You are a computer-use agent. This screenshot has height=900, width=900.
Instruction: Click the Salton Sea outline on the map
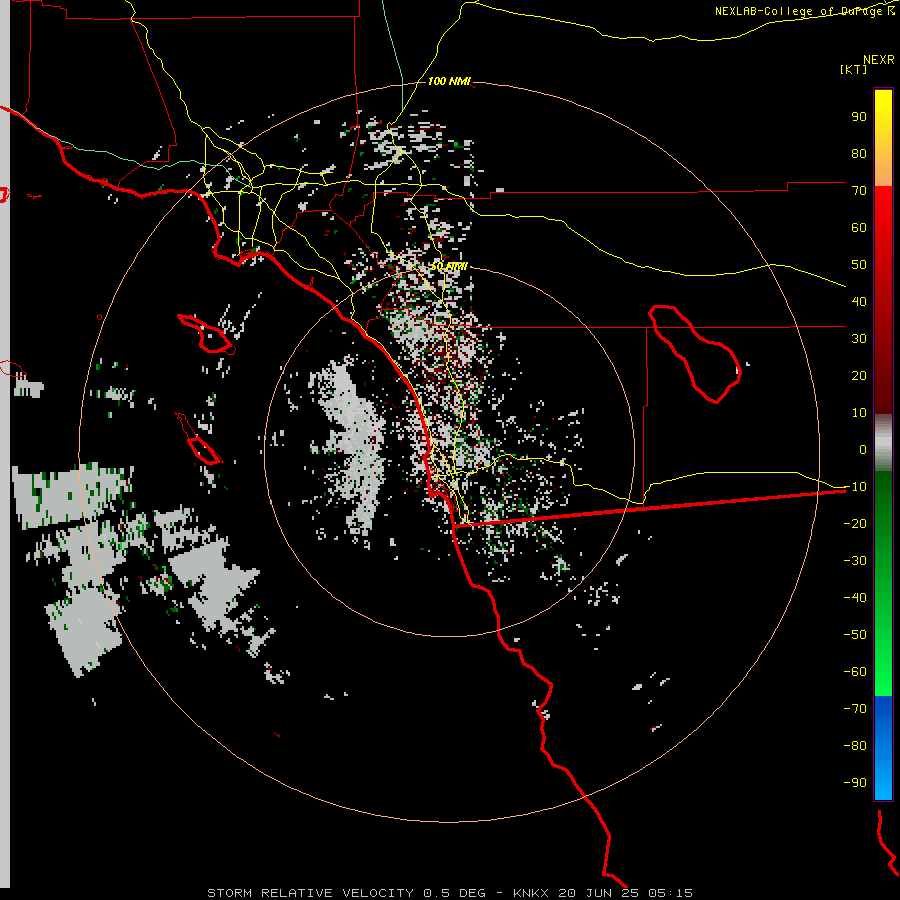pyautogui.click(x=695, y=354)
